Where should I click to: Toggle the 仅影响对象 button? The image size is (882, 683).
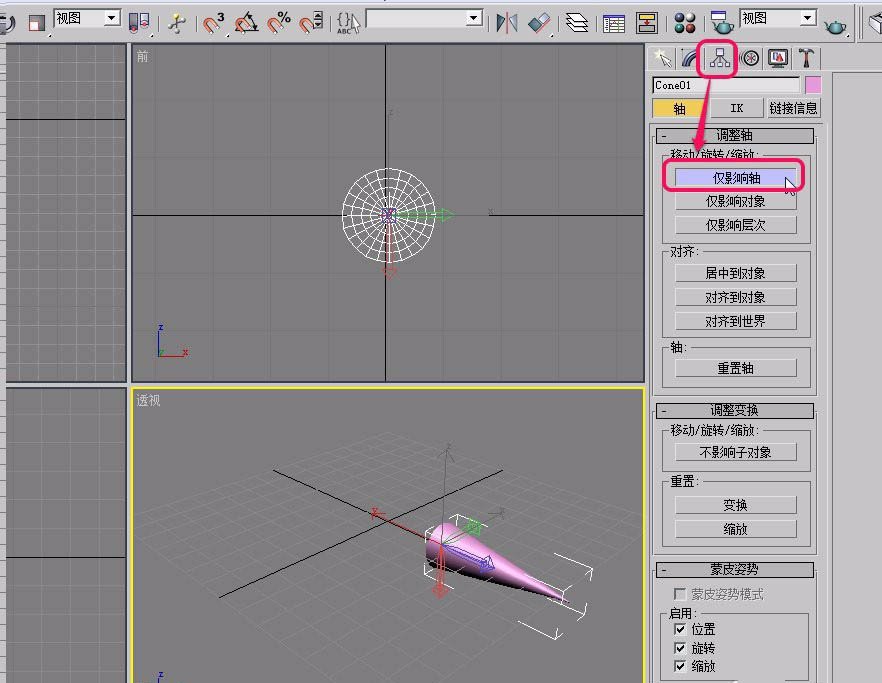(736, 201)
